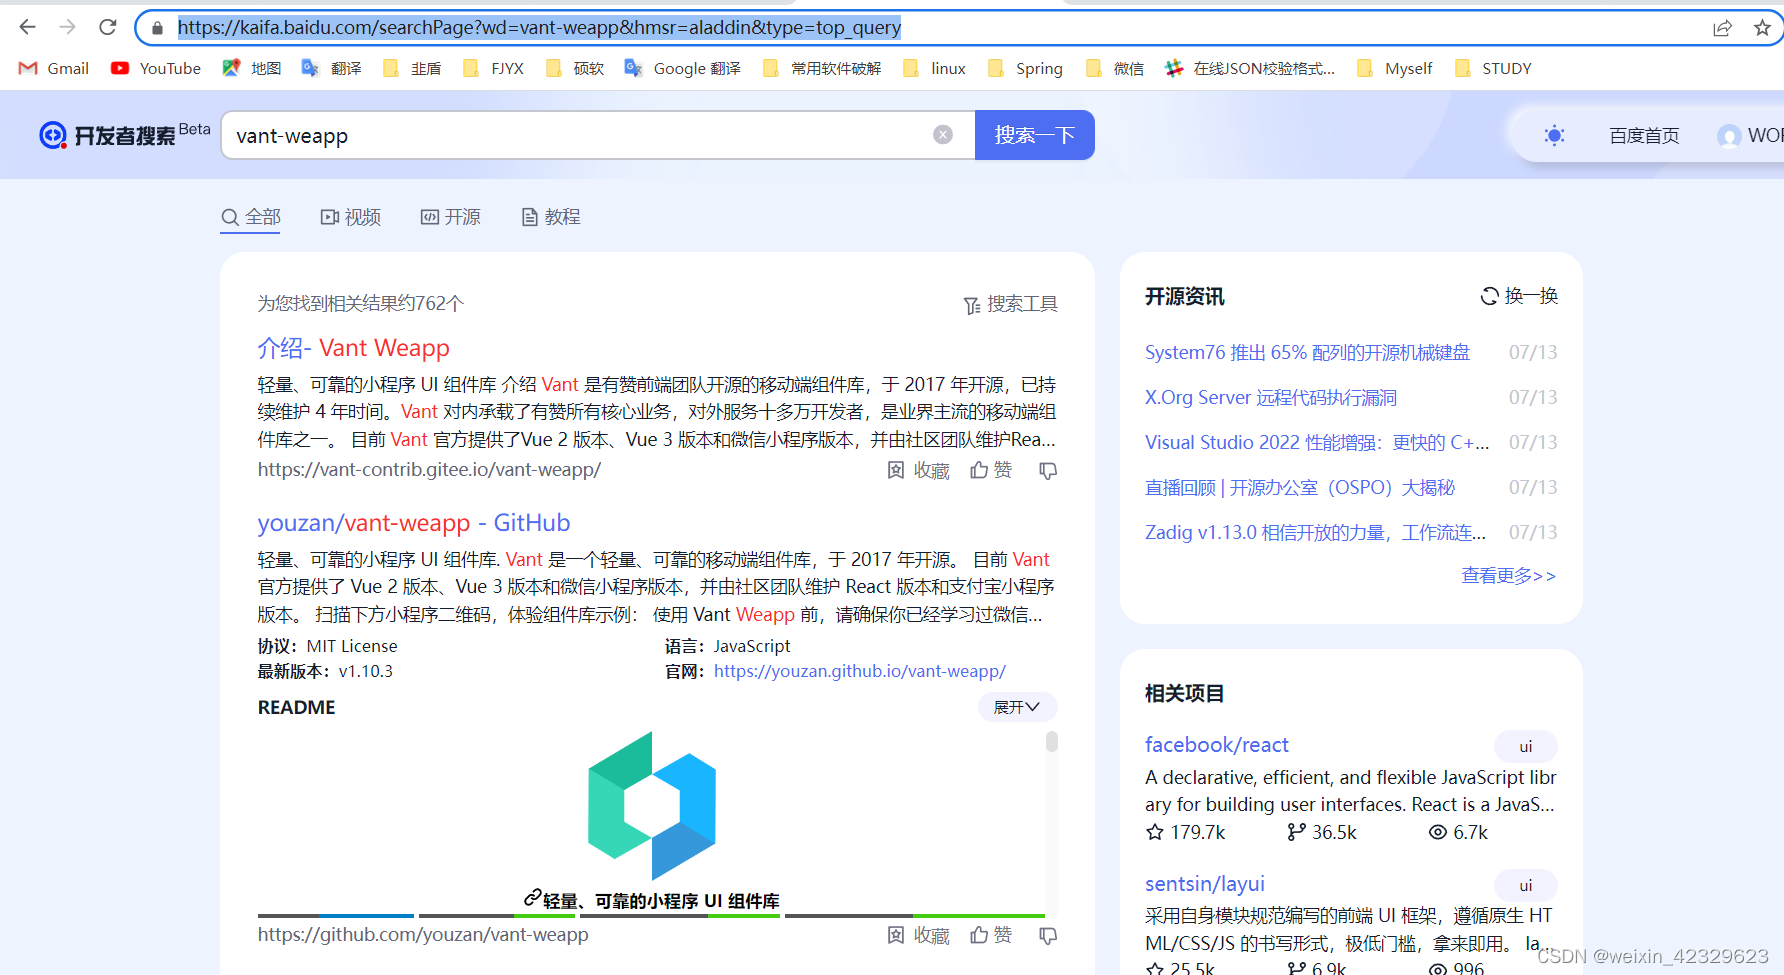The height and width of the screenshot is (975, 1784).
Task: Dislike the 介绍- Vant Weapp result
Action: [1048, 470]
